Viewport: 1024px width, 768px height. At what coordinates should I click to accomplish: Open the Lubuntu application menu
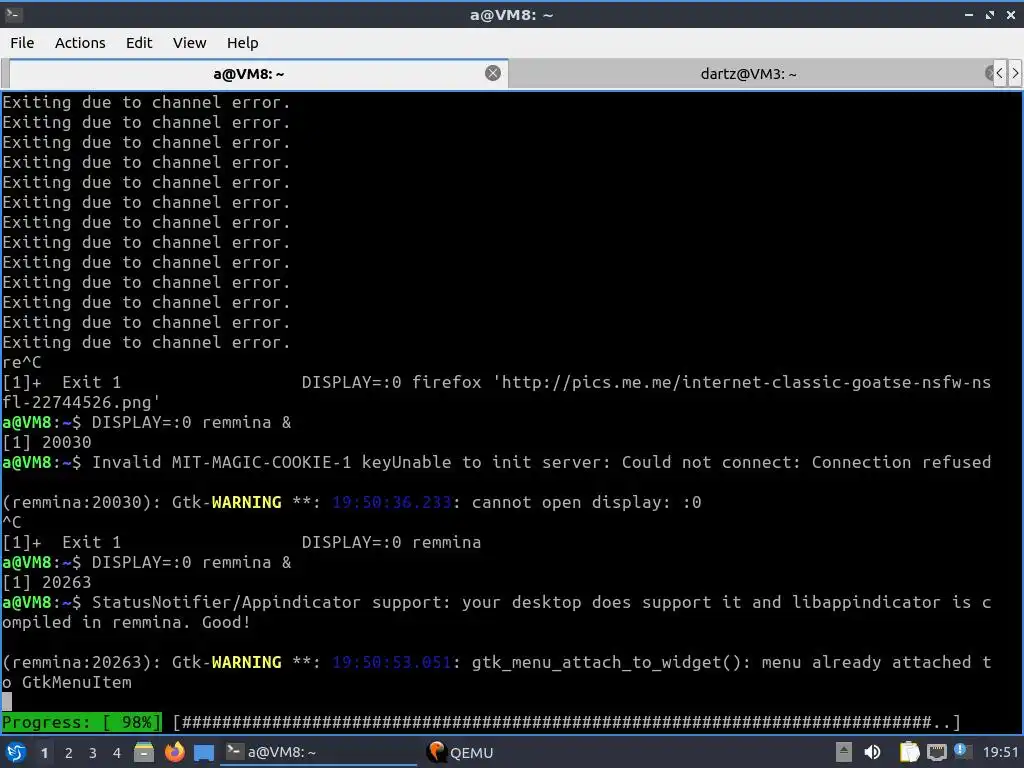(x=16, y=752)
